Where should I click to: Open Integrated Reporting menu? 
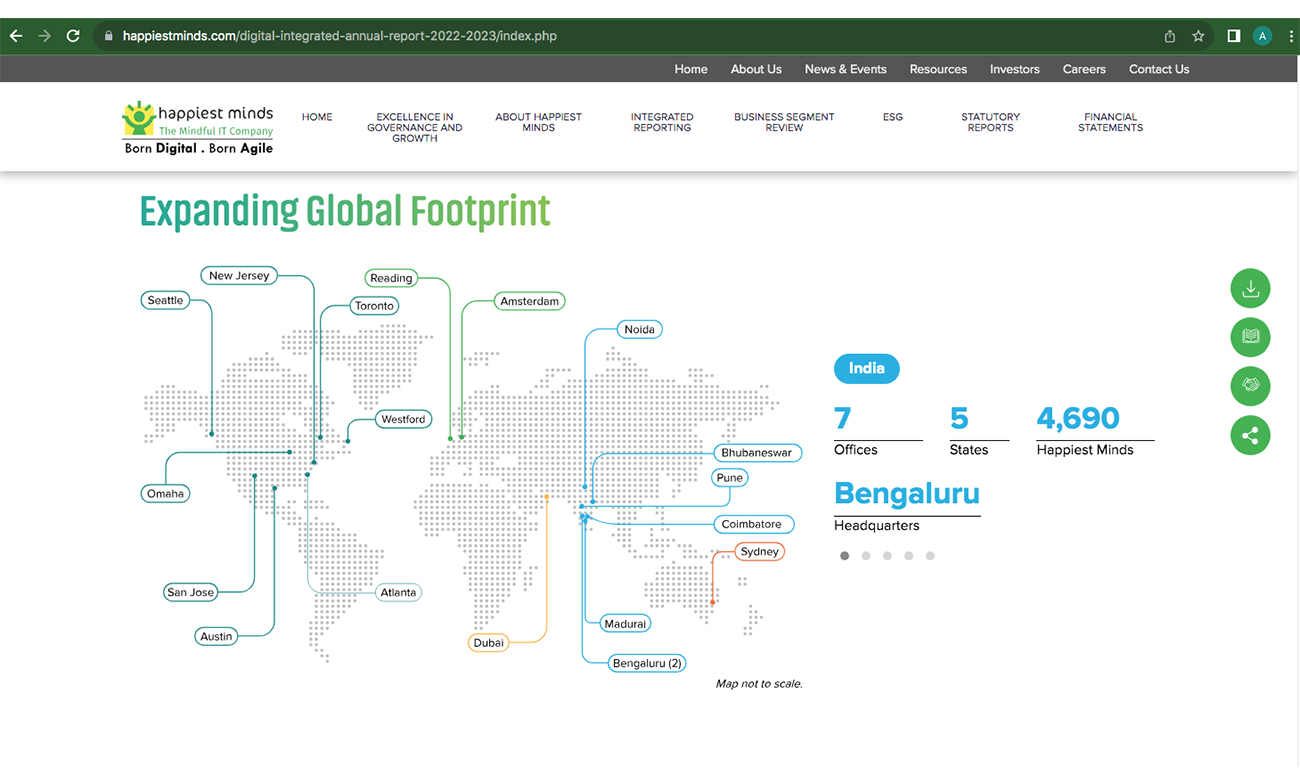(662, 122)
